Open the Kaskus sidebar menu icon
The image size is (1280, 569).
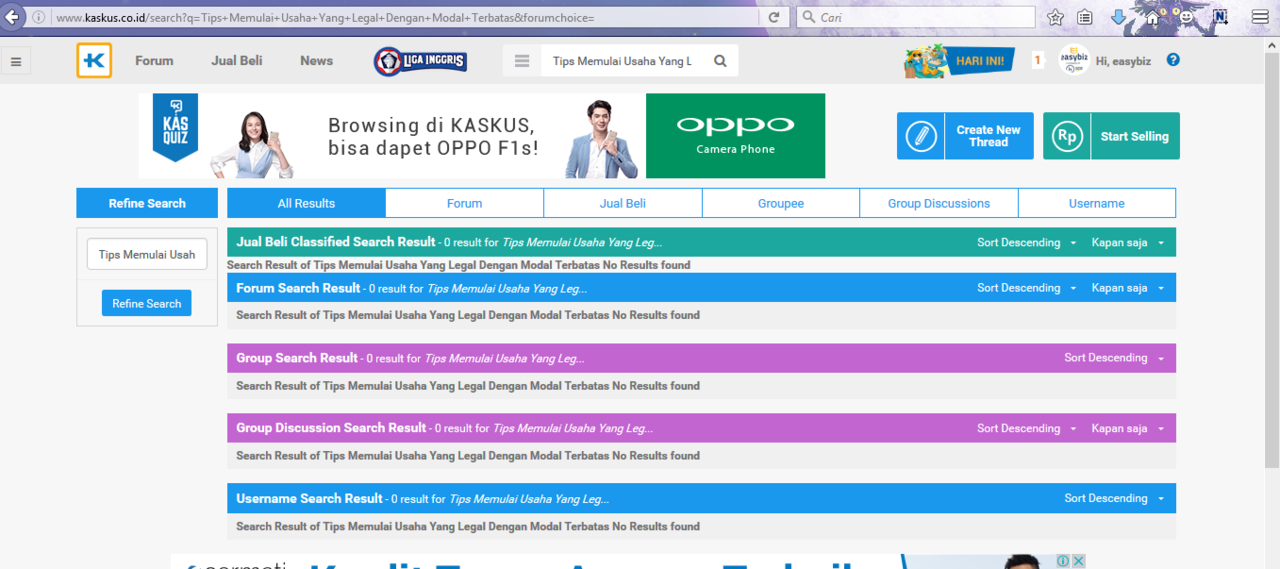[16, 61]
